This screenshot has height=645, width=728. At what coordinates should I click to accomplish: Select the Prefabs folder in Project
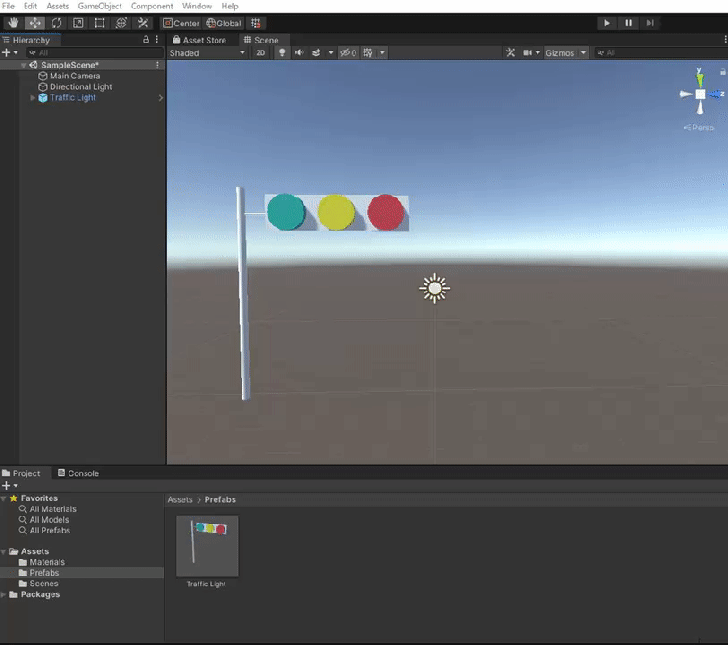pyautogui.click(x=44, y=573)
